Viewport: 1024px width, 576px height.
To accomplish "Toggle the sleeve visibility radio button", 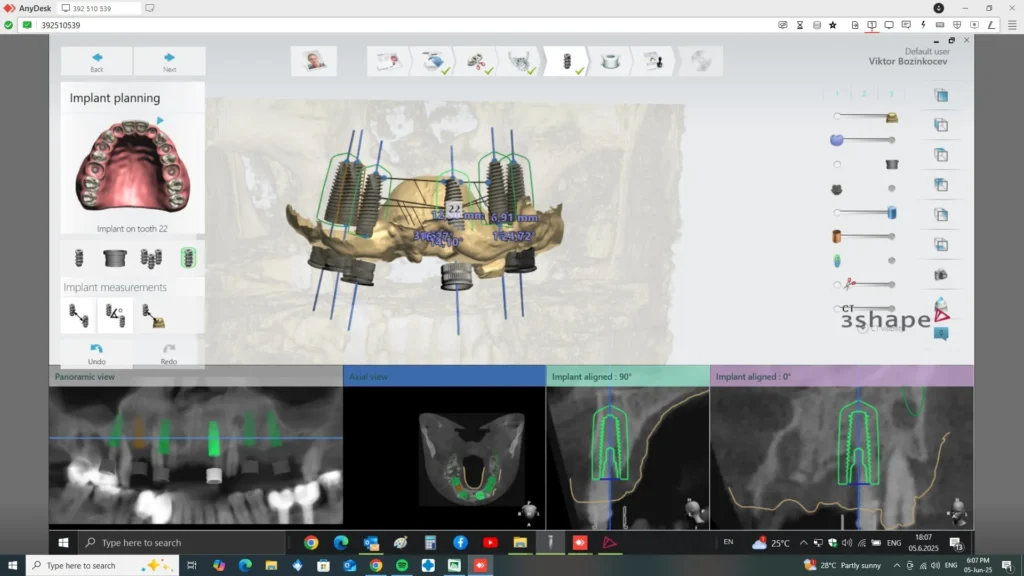I will (837, 164).
